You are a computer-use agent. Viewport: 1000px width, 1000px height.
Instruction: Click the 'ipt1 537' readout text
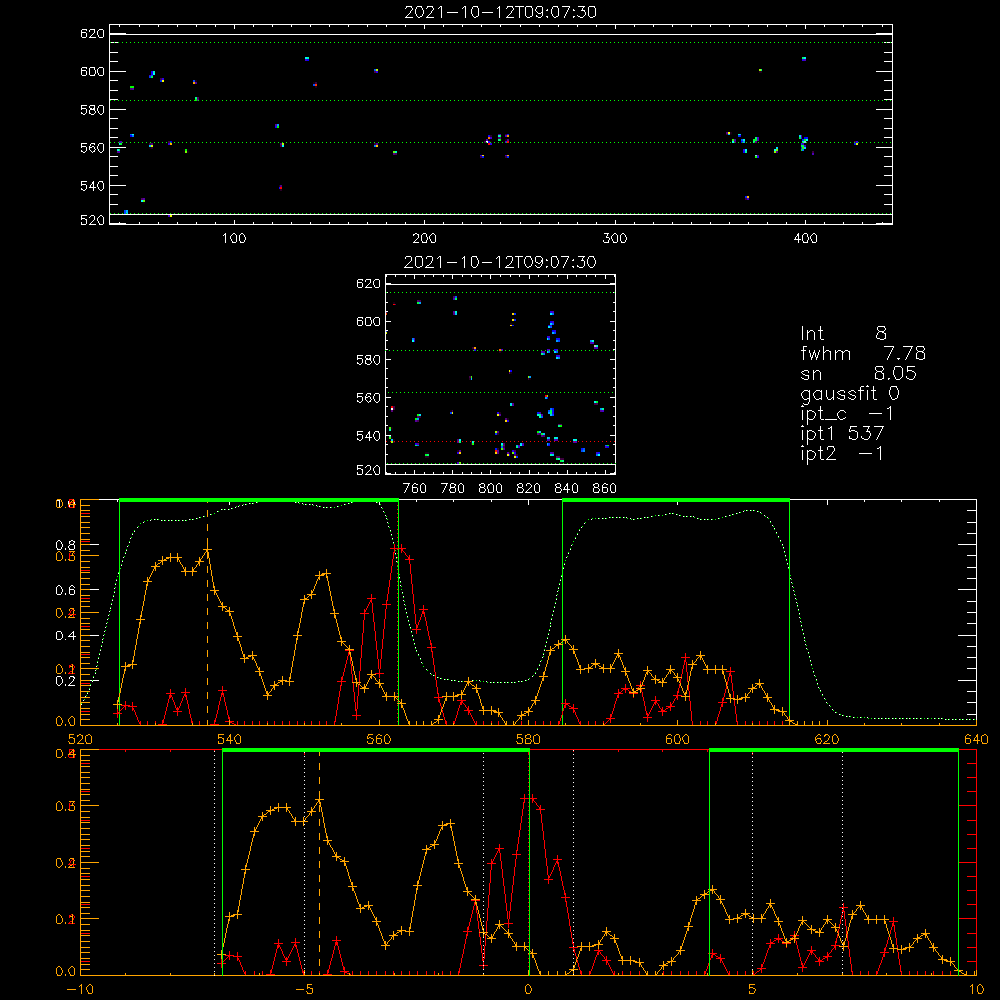coord(842,434)
